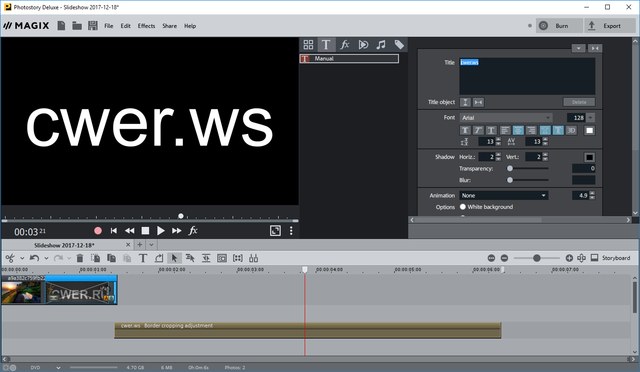
Task: Open the preview monitor three-dot menu
Action: 291,231
